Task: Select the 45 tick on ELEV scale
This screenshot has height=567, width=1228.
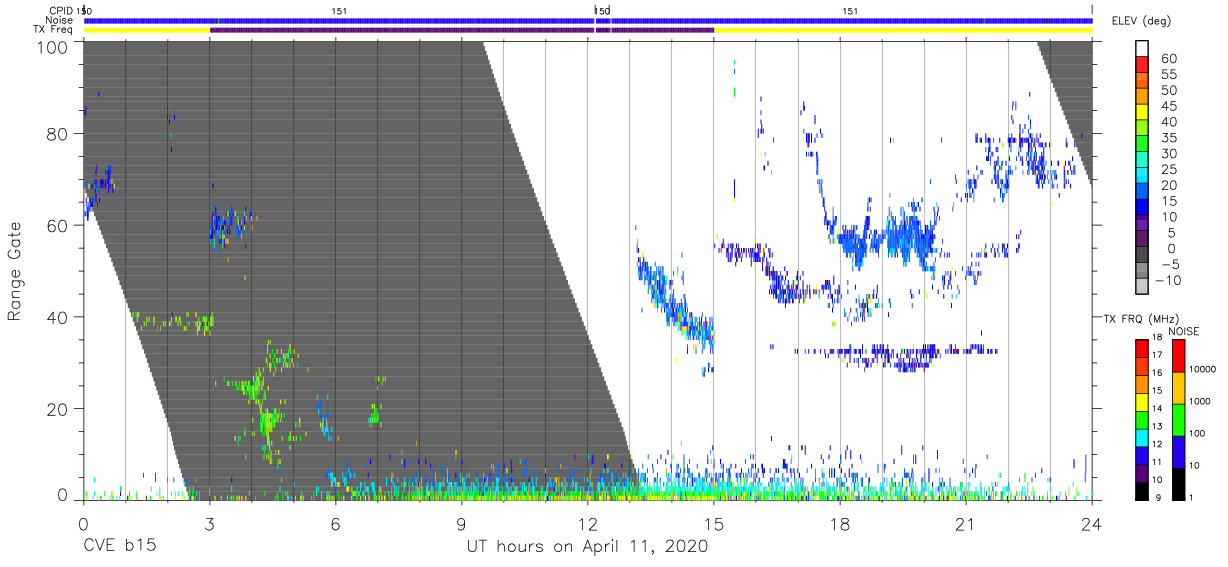Action: point(1170,107)
